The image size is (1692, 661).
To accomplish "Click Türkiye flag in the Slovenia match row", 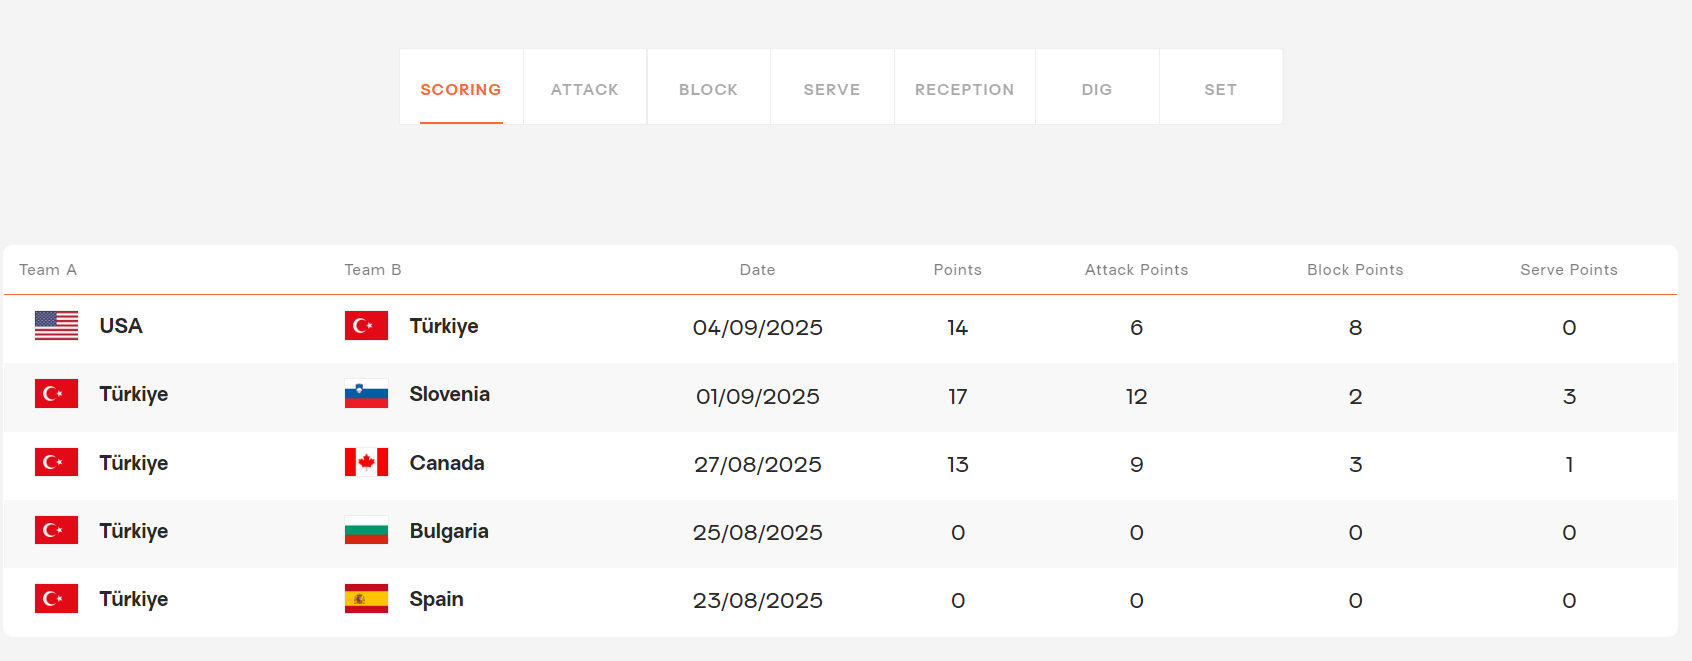I will pos(56,395).
